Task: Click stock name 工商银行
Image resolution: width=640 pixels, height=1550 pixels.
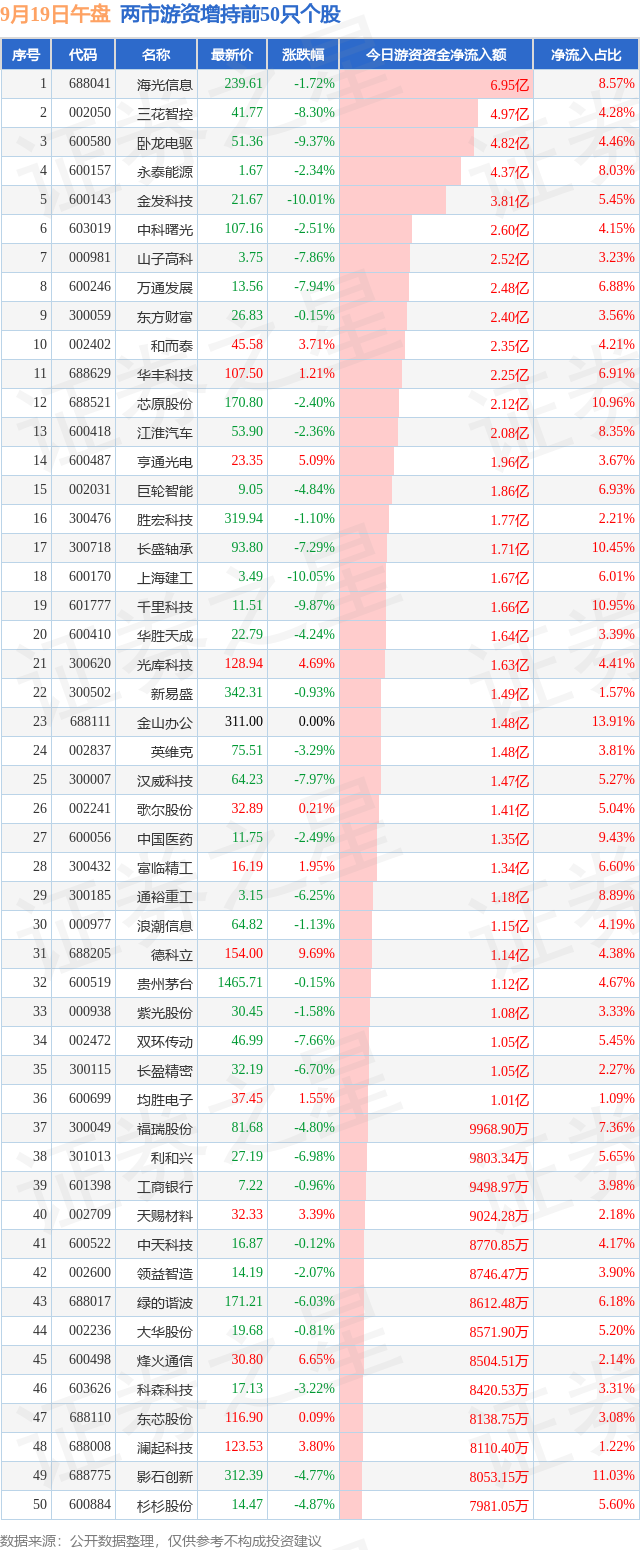Action: pos(165,1187)
